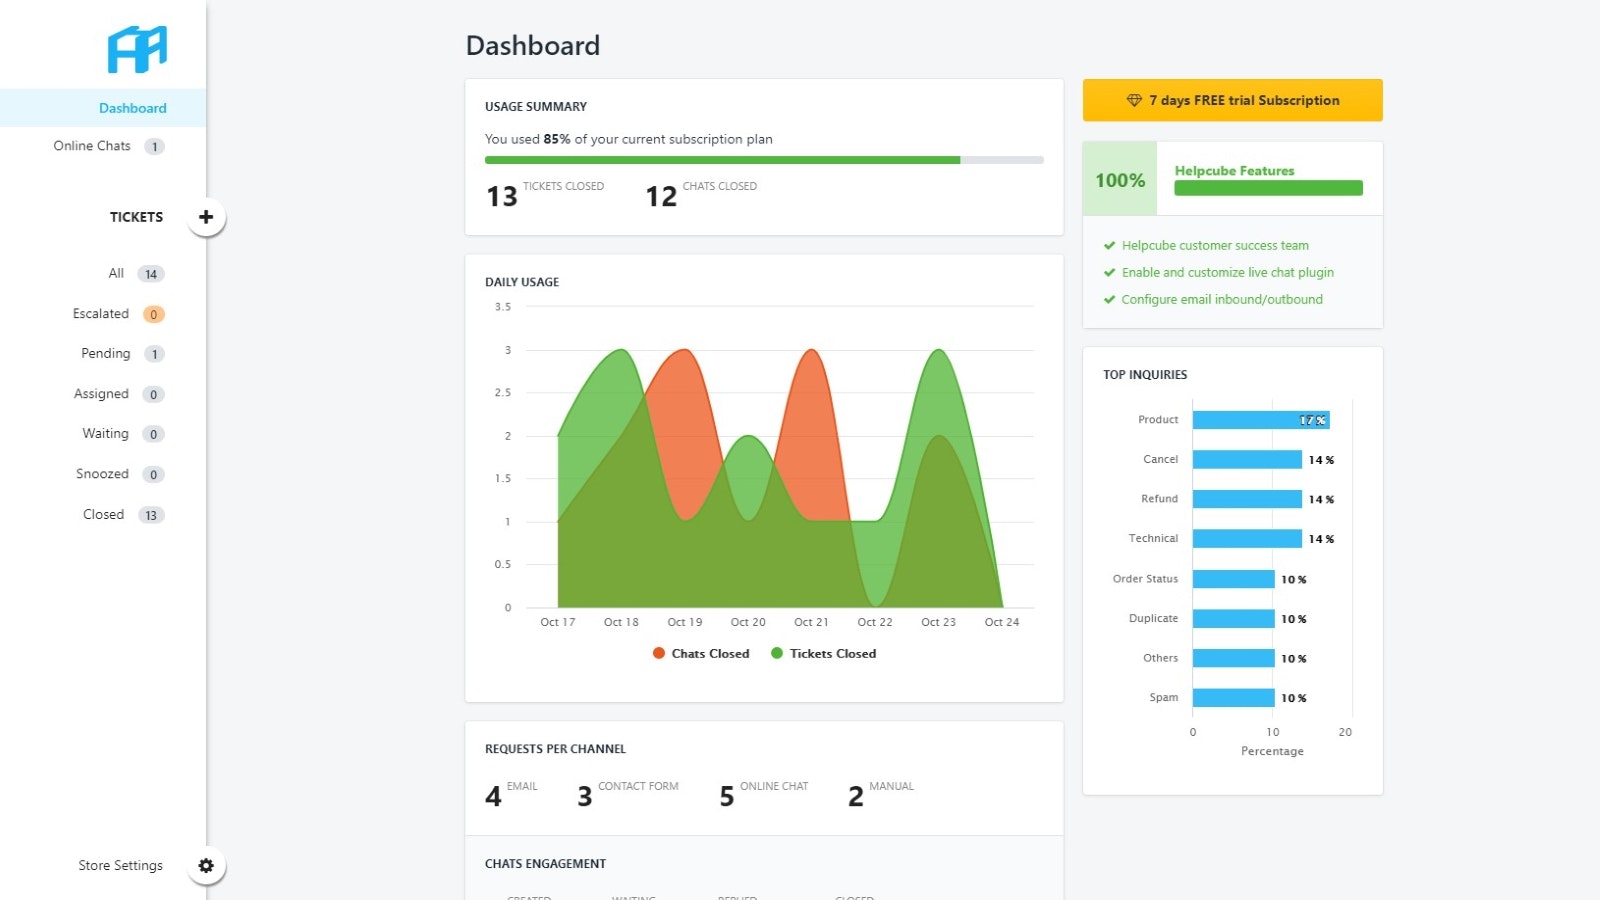Viewport: 1600px width, 900px height.
Task: Click the Refund inquiries bar
Action: (x=1247, y=499)
